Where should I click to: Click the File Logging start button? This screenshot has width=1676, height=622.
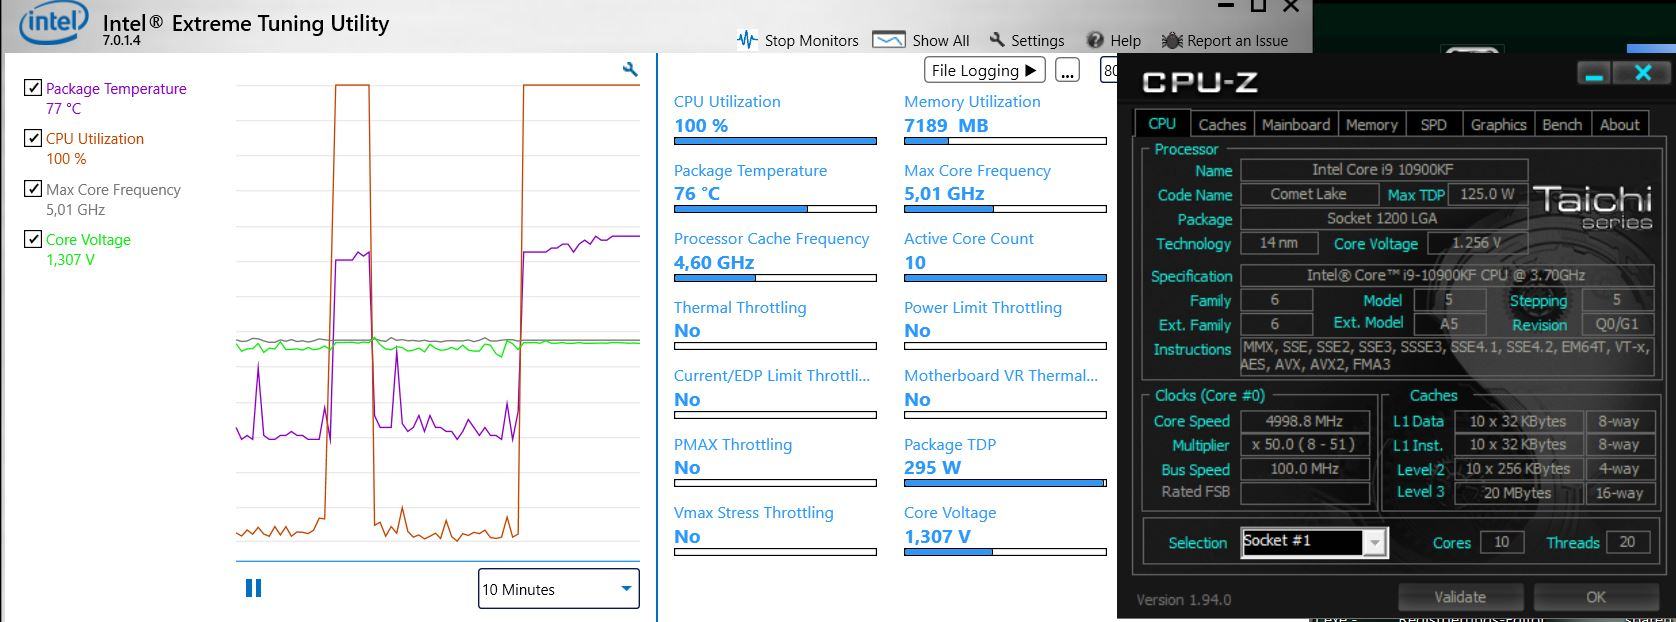tap(984, 70)
